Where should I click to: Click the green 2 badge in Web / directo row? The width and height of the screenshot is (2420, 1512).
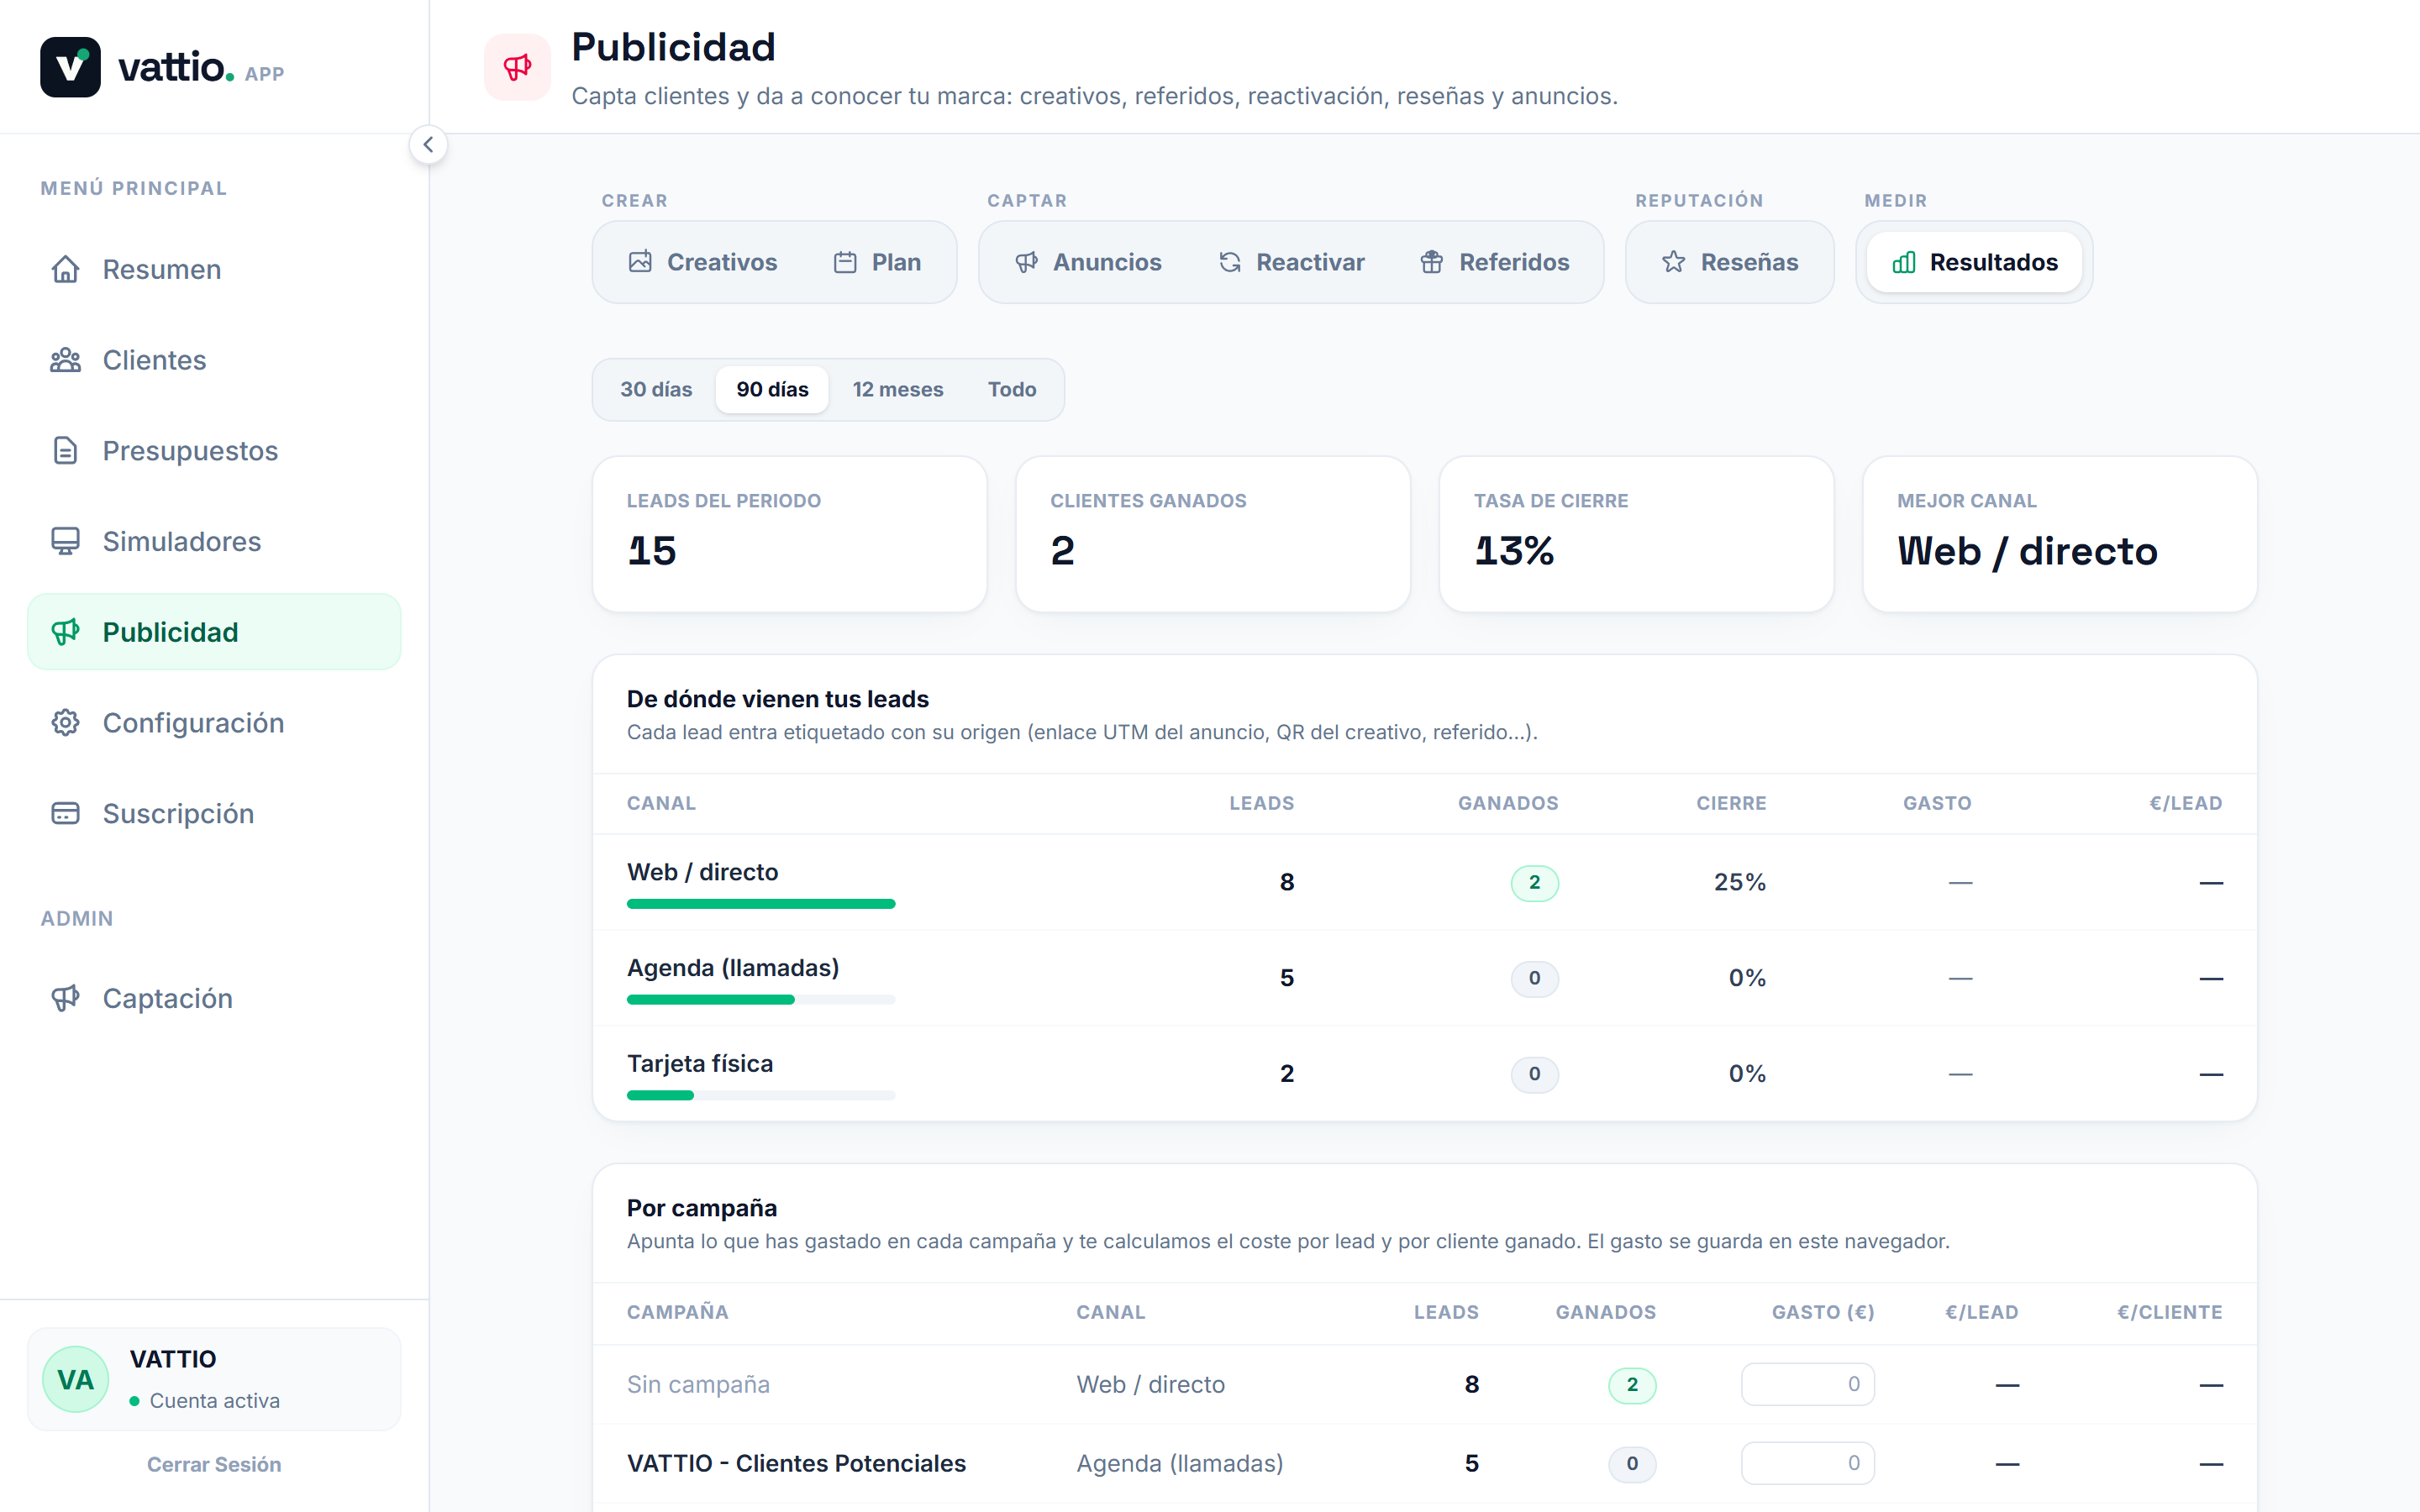(x=1535, y=883)
